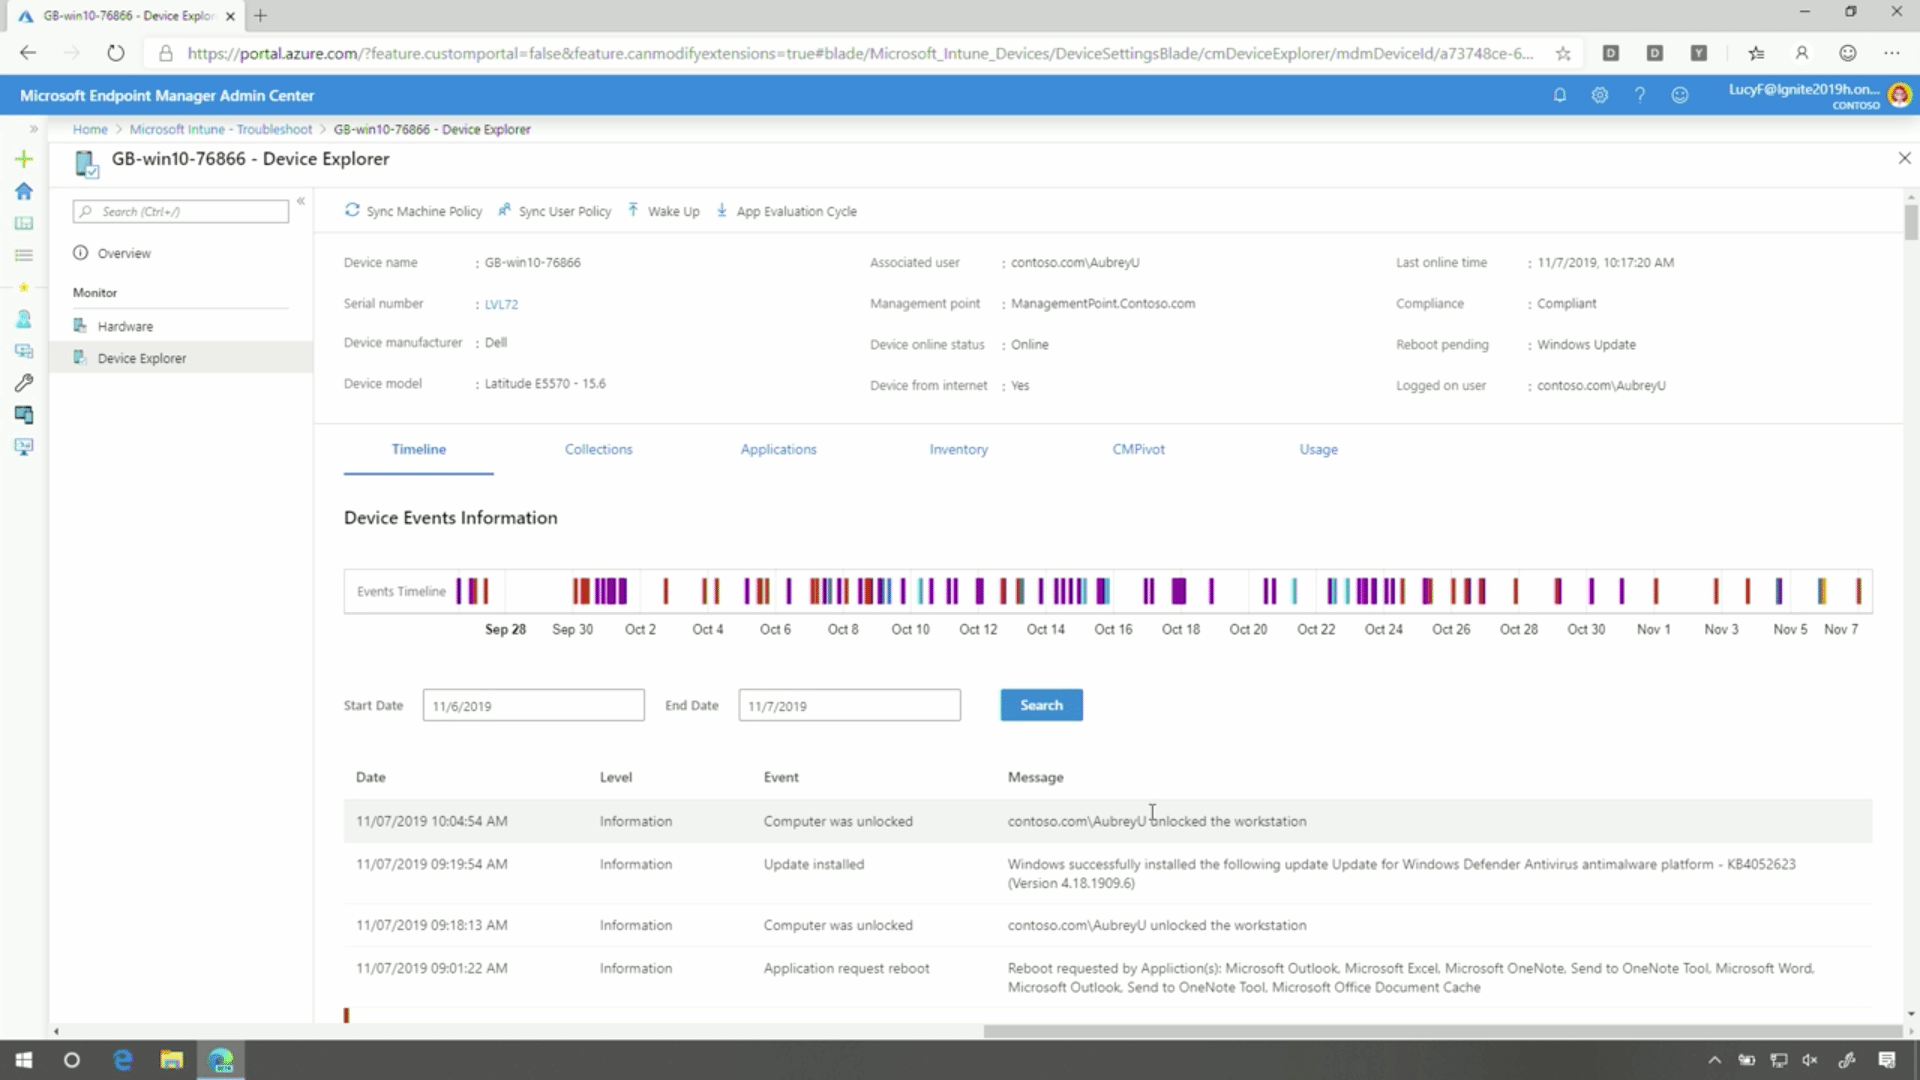
Task: Expand the Applications tab
Action: 778,448
